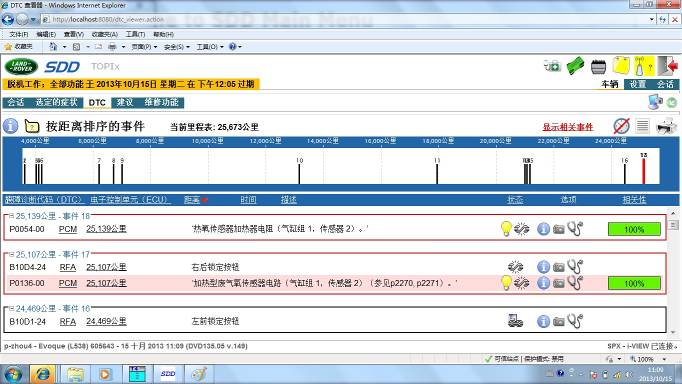
Task: Open the info icon for P0054-00
Action: pos(543,229)
